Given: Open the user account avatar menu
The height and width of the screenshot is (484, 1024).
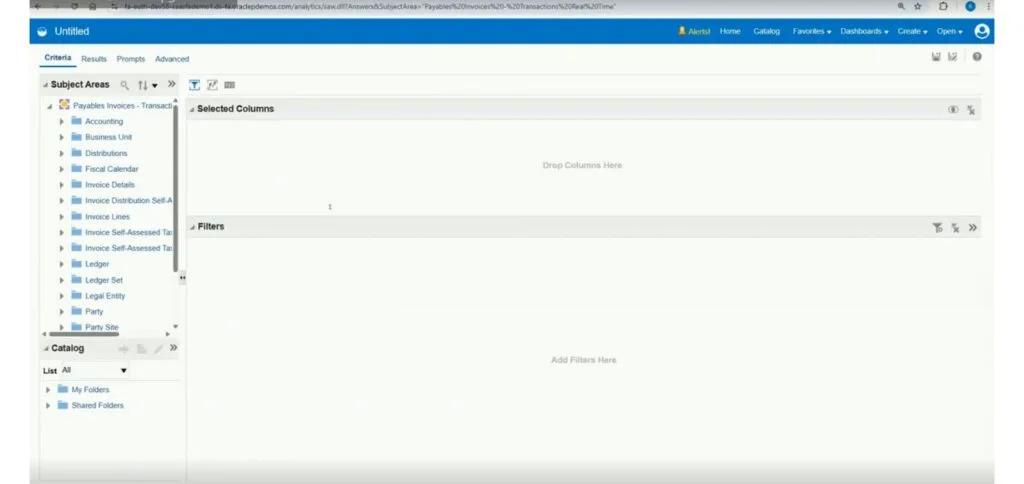Looking at the screenshot, I should coord(982,31).
